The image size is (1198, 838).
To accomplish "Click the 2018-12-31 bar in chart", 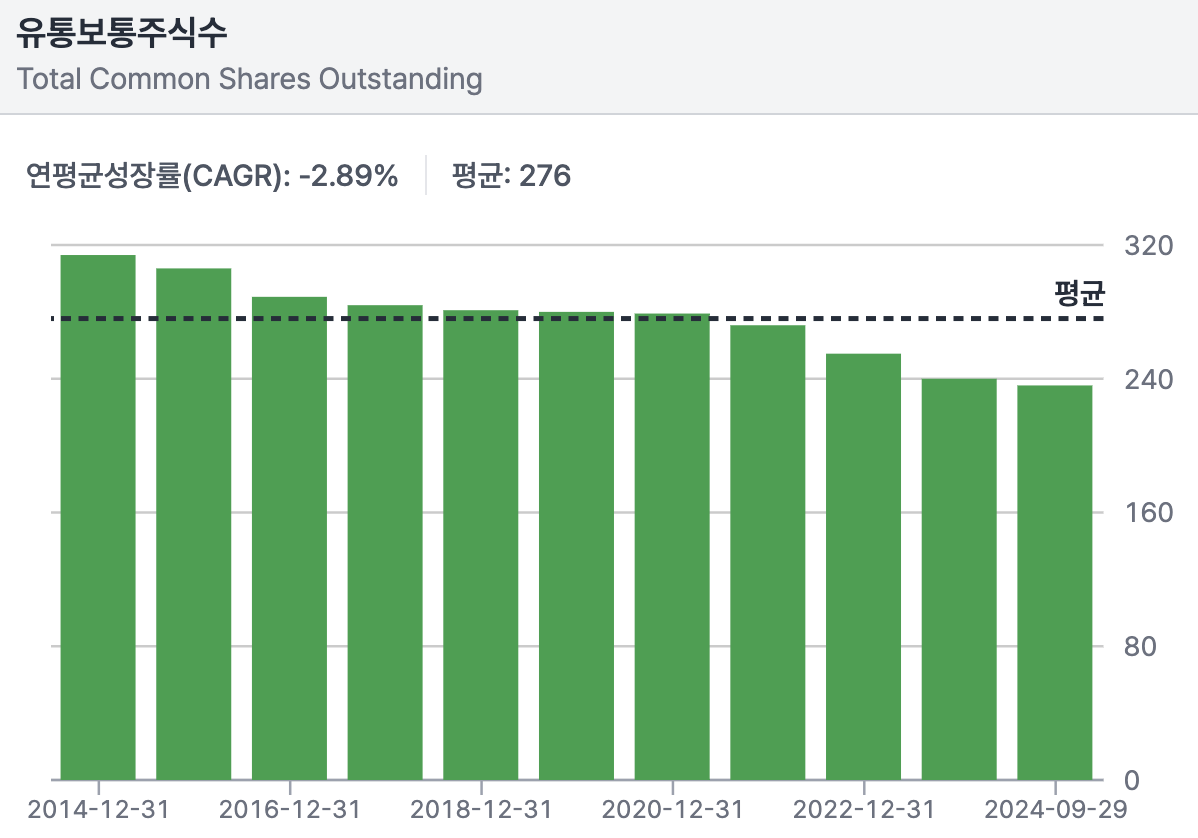I will tap(481, 545).
